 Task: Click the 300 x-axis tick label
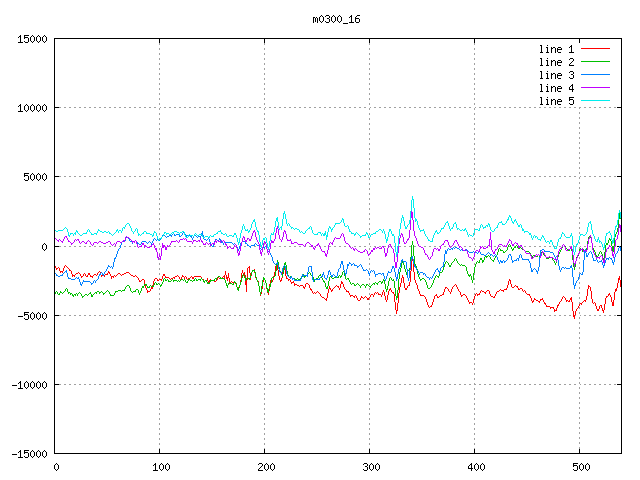(x=369, y=467)
